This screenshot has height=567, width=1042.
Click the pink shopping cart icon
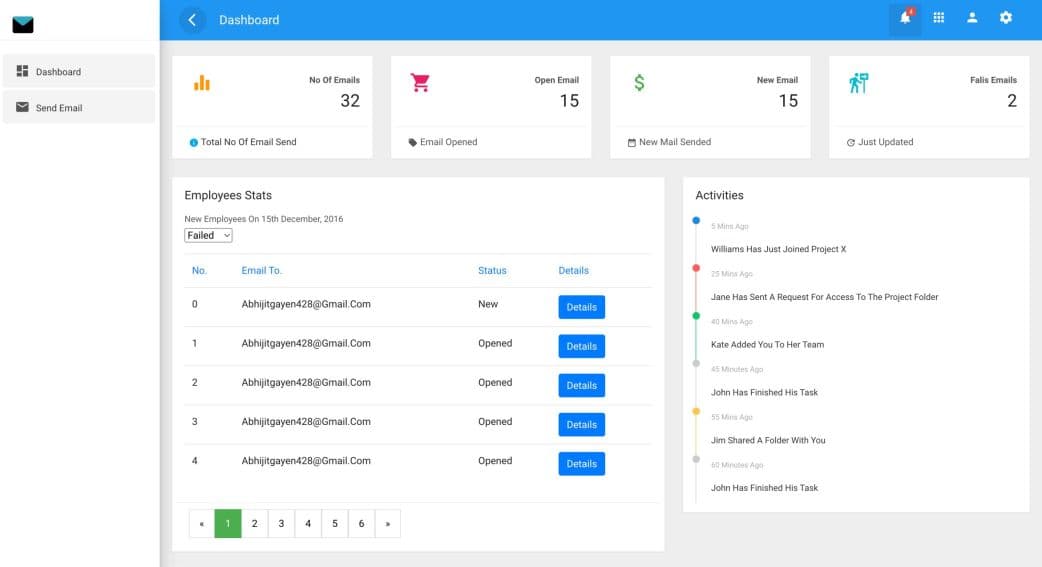pos(420,82)
